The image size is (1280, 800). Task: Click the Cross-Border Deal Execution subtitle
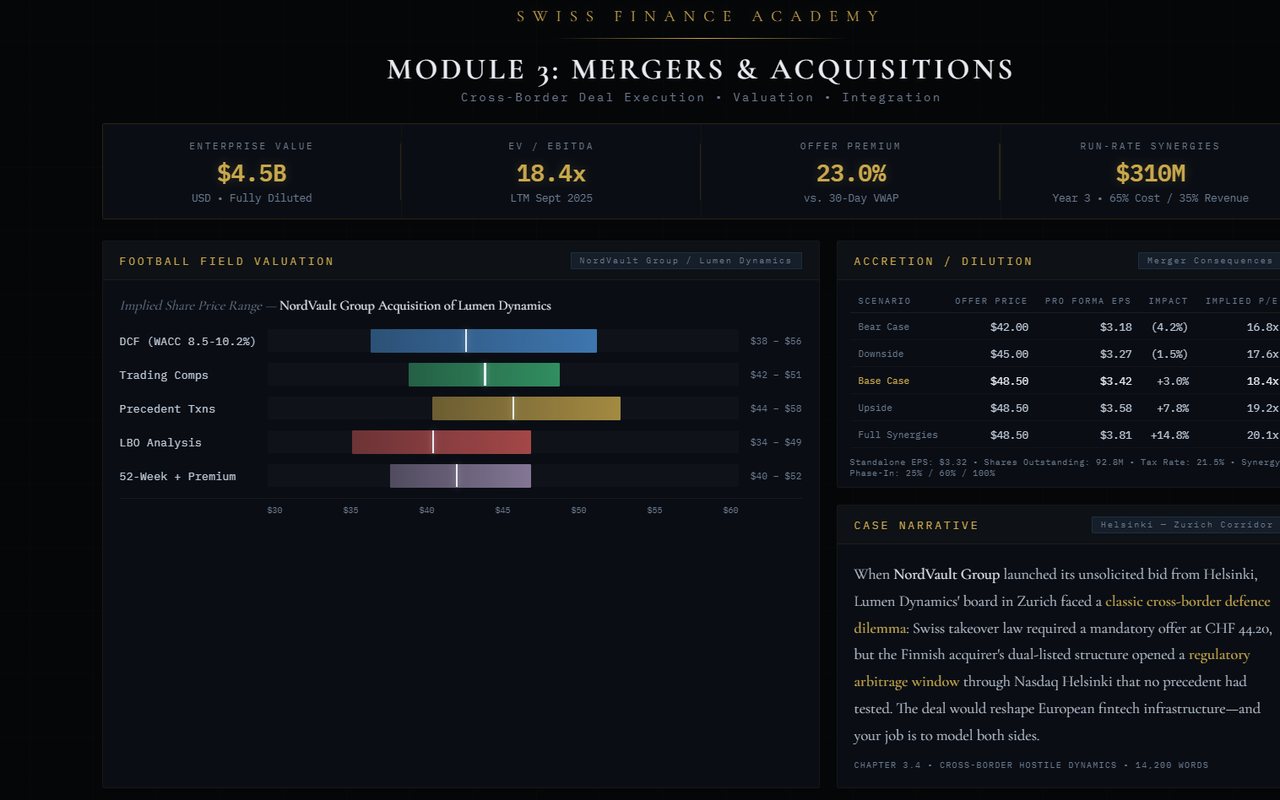pos(700,97)
